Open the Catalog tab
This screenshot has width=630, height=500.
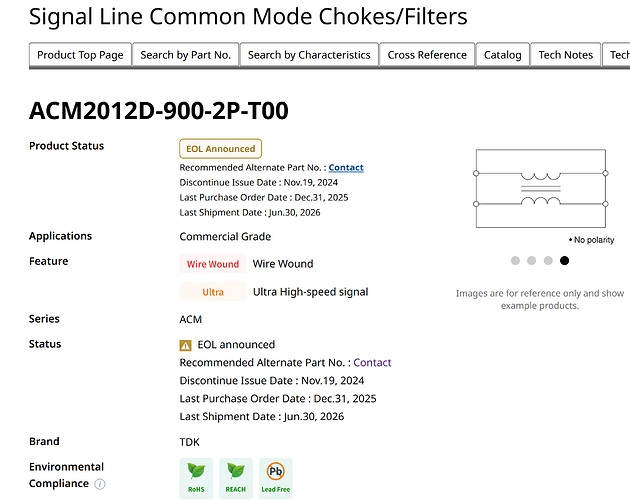503,55
